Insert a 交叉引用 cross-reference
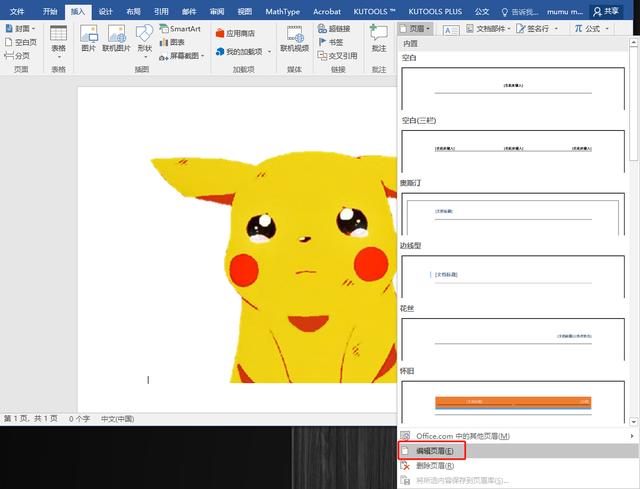Viewport: 640px width, 489px height. (338, 56)
